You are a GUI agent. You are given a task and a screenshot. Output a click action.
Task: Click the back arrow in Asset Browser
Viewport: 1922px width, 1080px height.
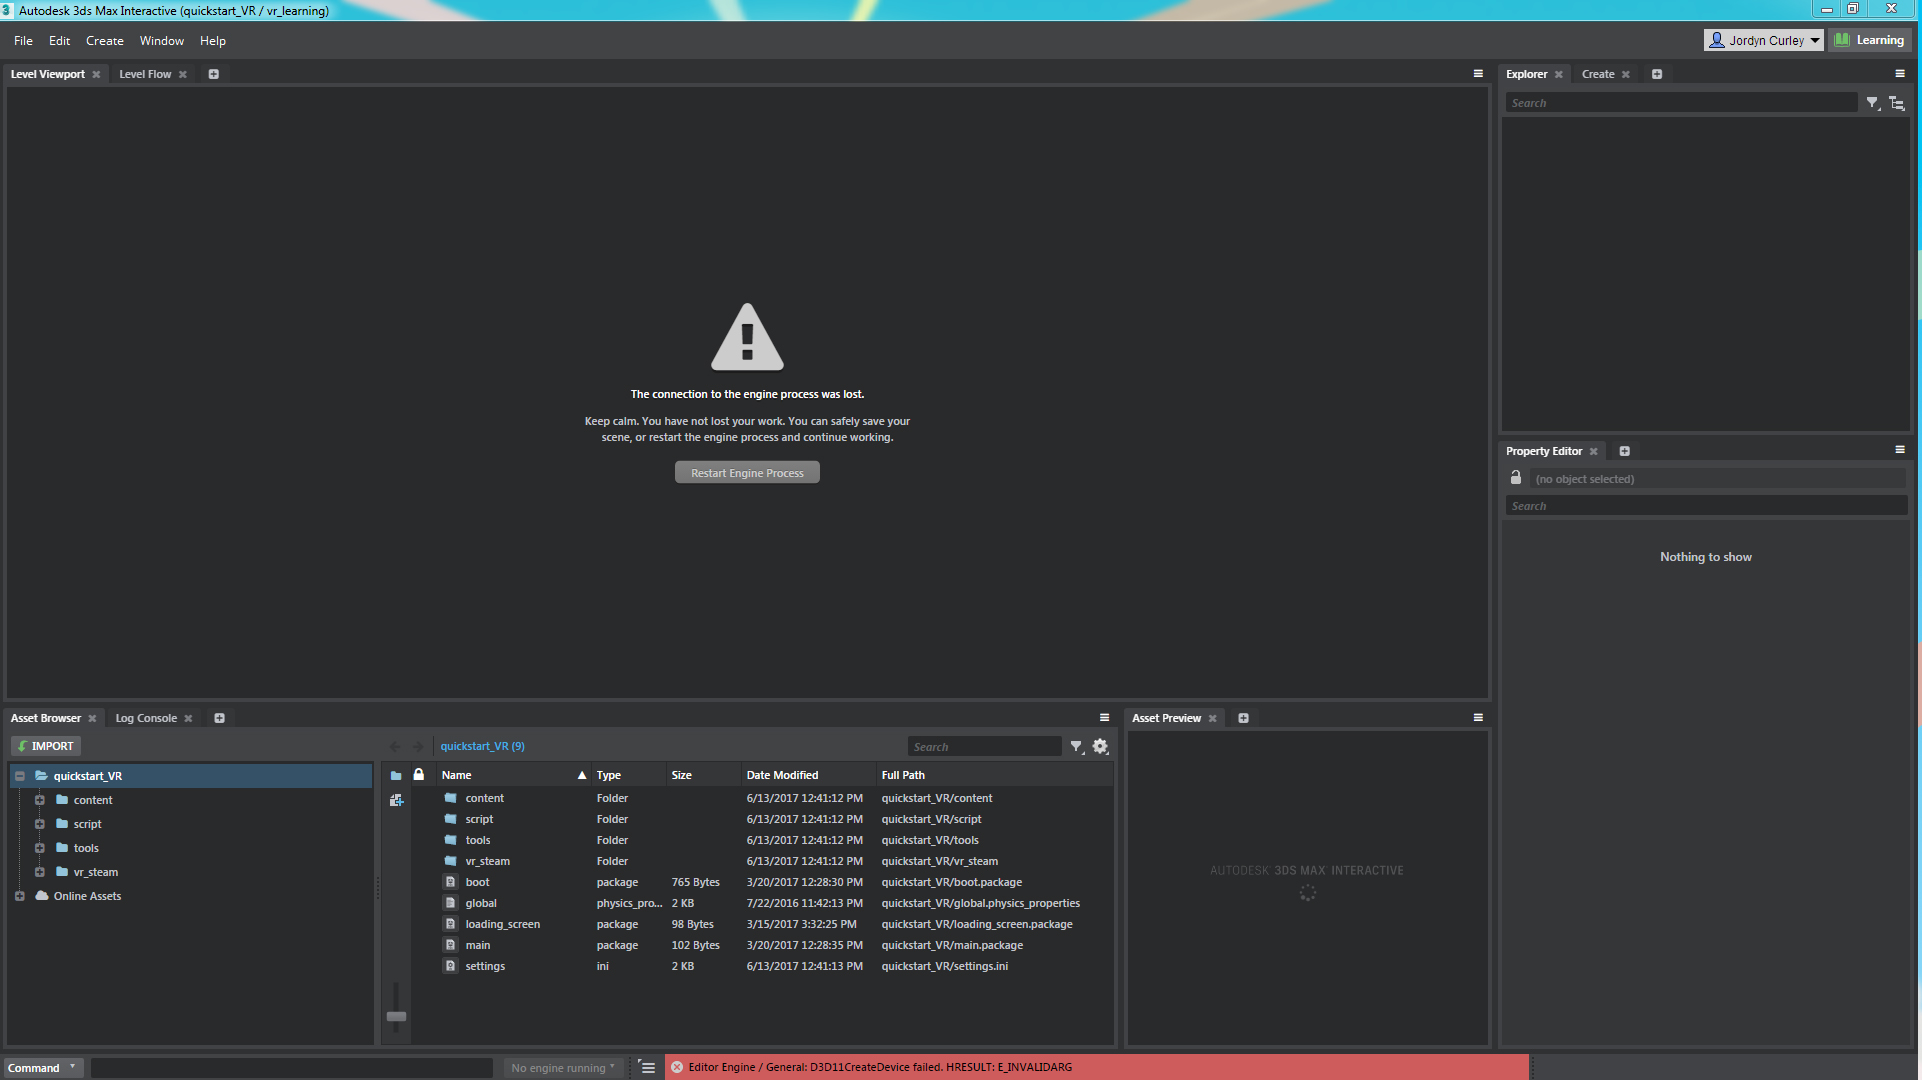(x=395, y=747)
